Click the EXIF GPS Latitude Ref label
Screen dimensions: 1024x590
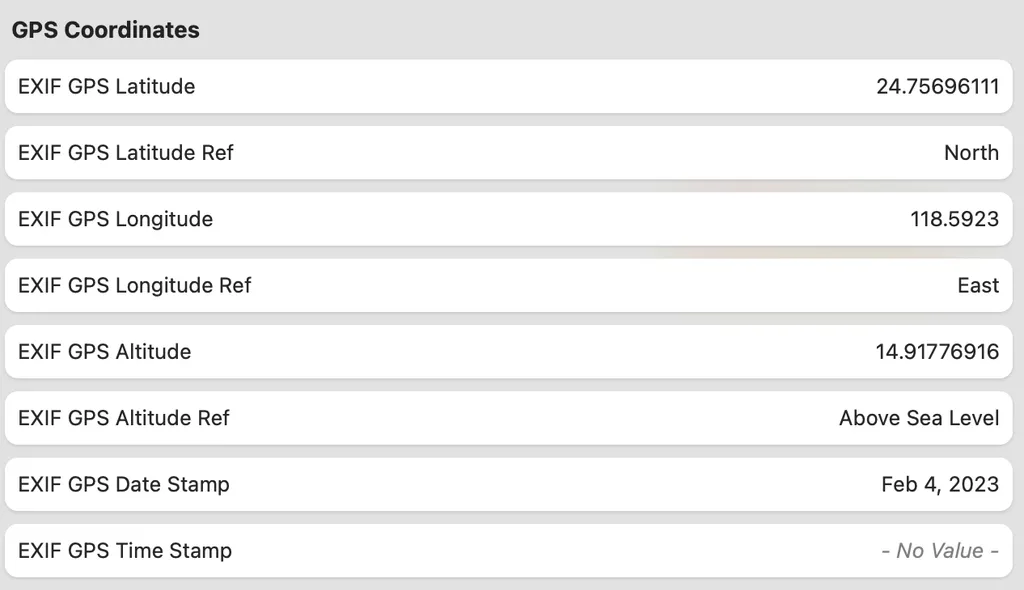click(126, 153)
